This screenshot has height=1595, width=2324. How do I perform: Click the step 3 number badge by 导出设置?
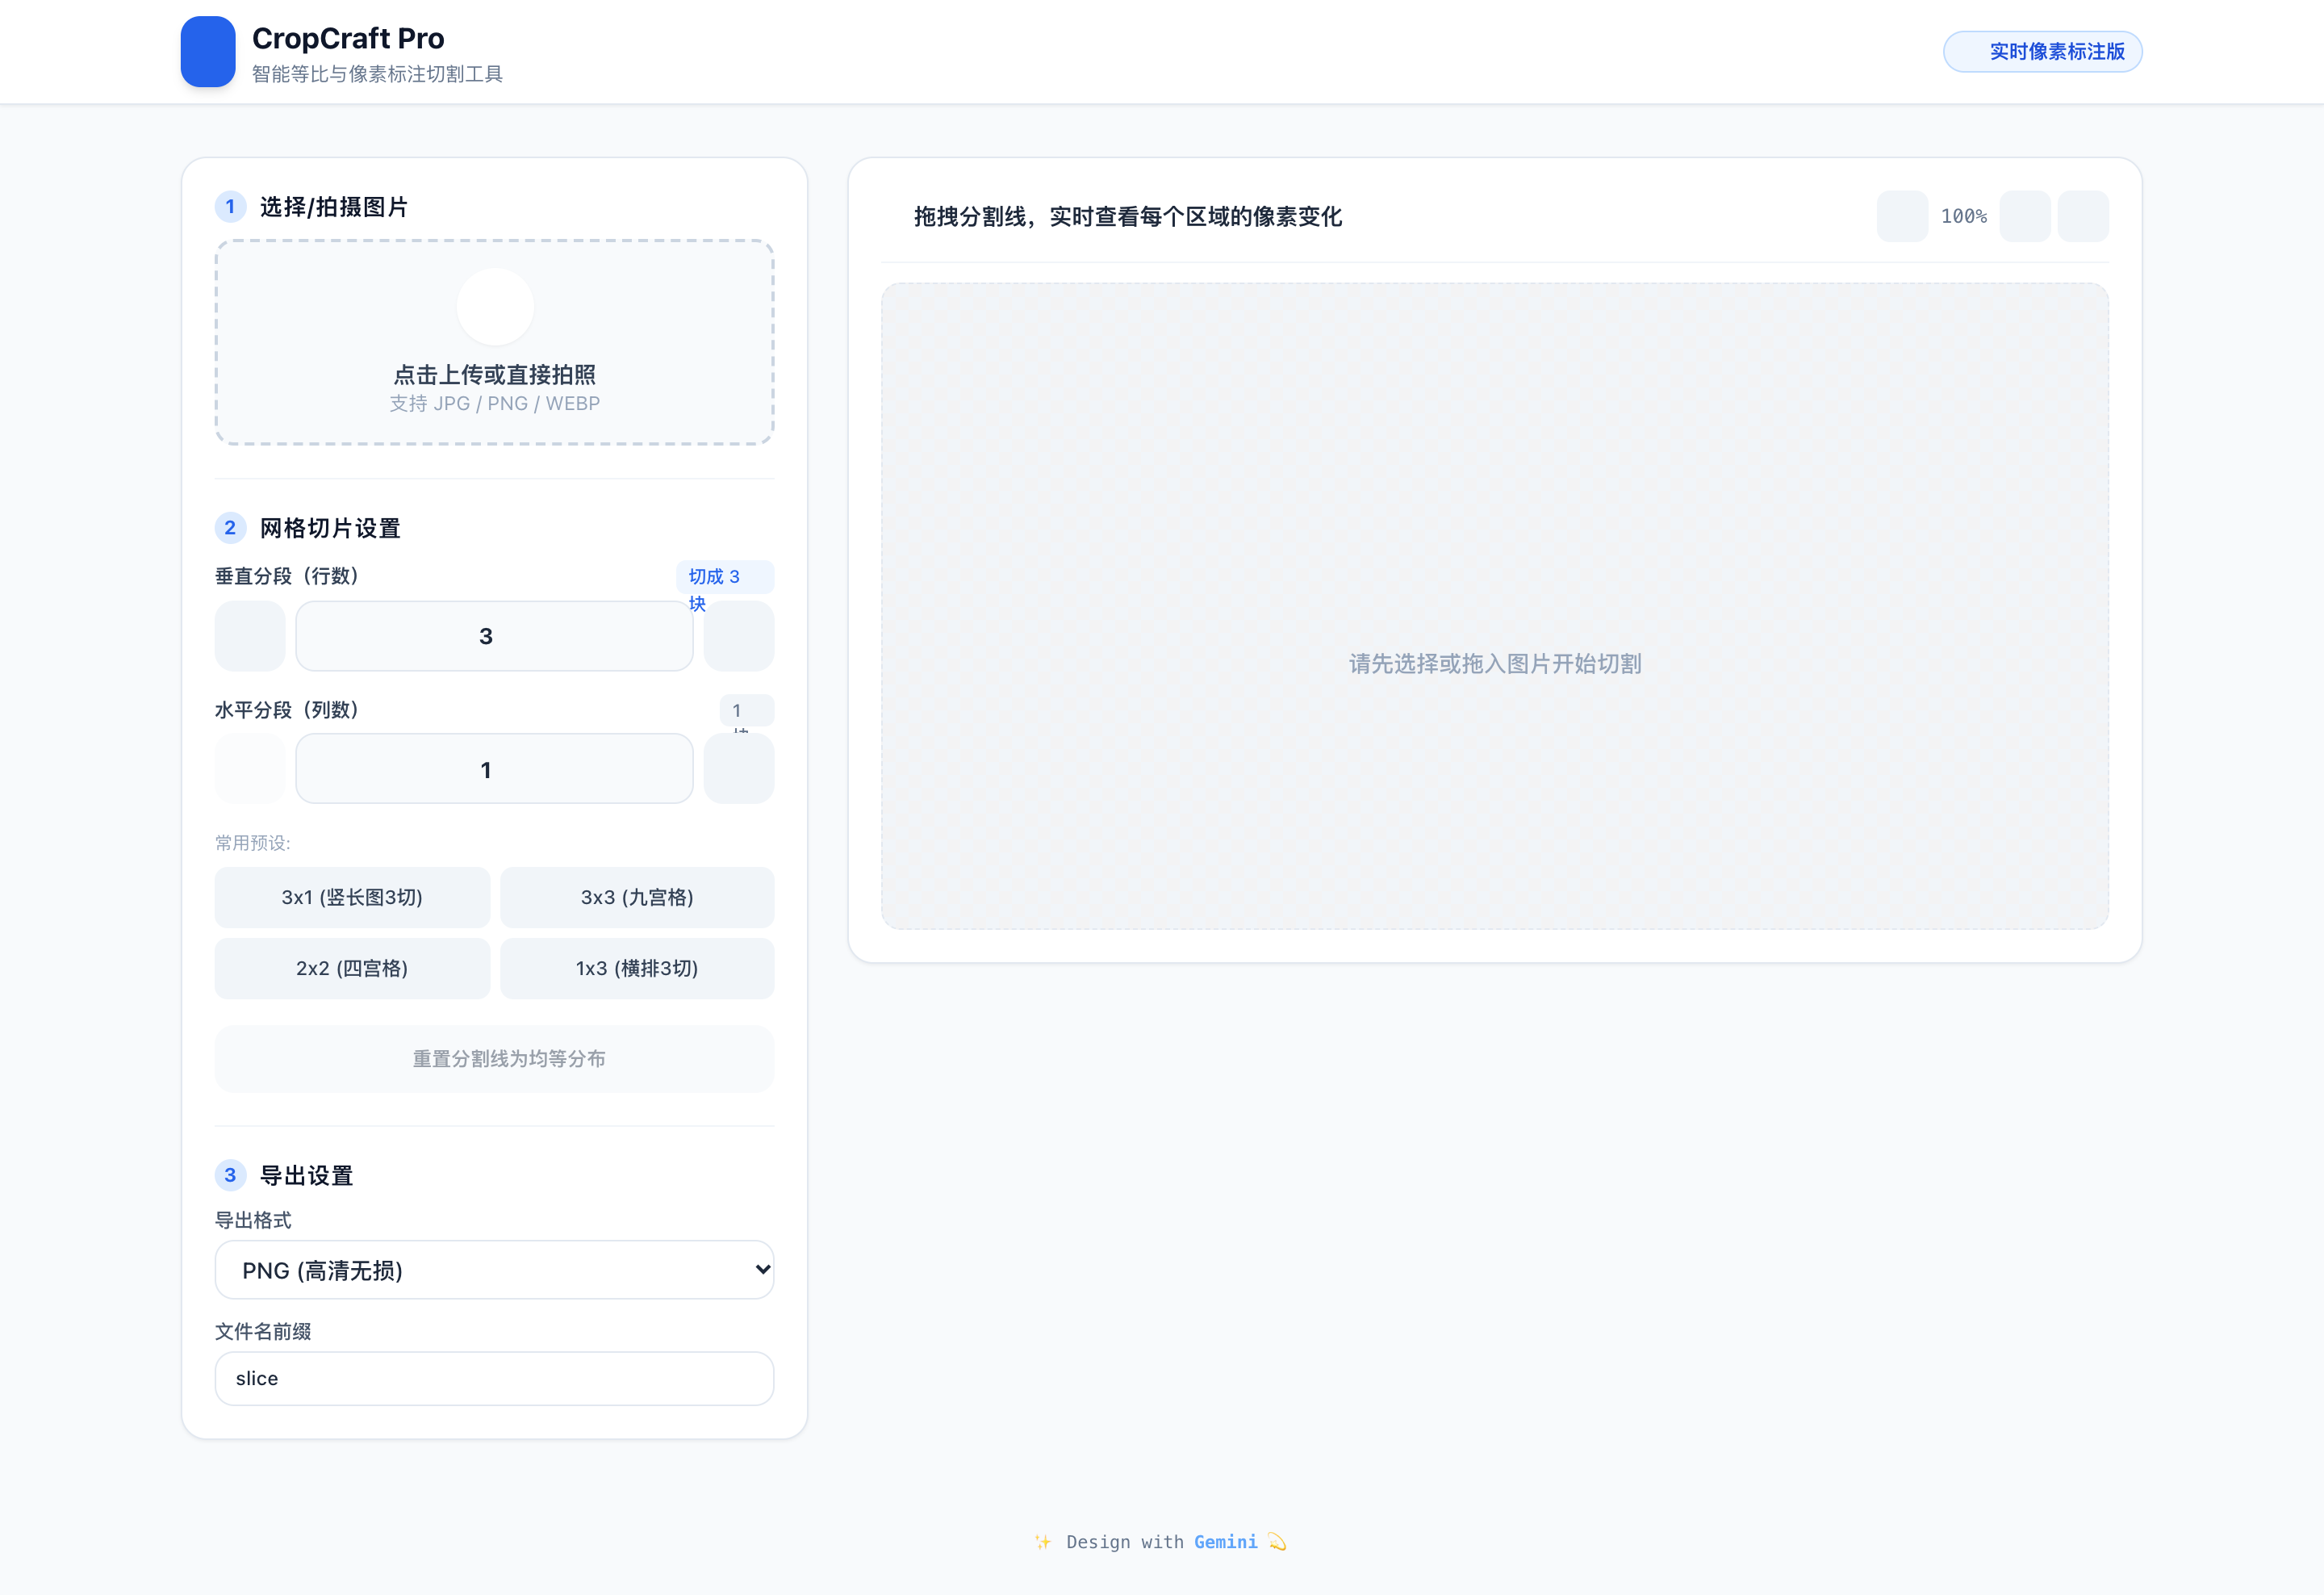pyautogui.click(x=230, y=1175)
